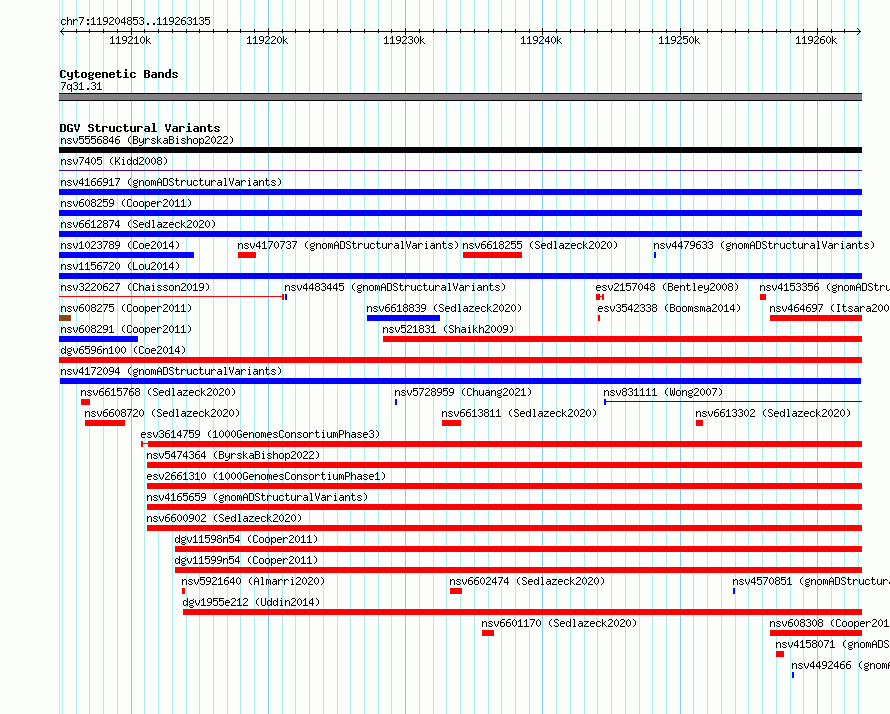Open the nsv521831 (Shaikh2009) label

tap(448, 329)
